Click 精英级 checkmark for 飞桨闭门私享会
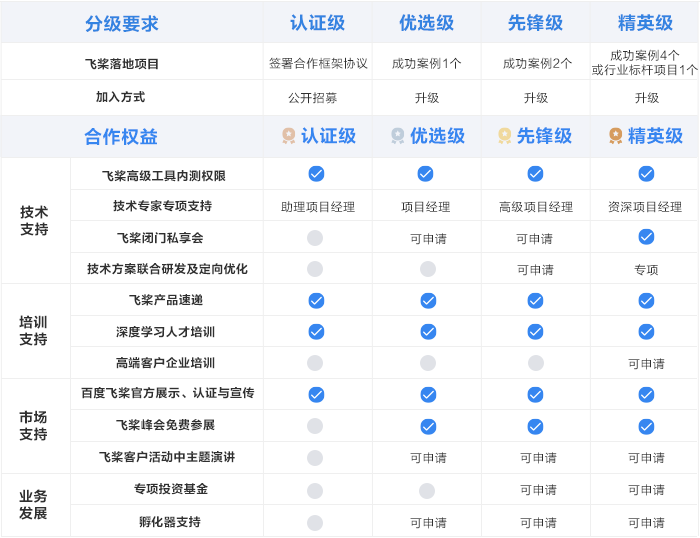Image resolution: width=700 pixels, height=538 pixels. [646, 237]
